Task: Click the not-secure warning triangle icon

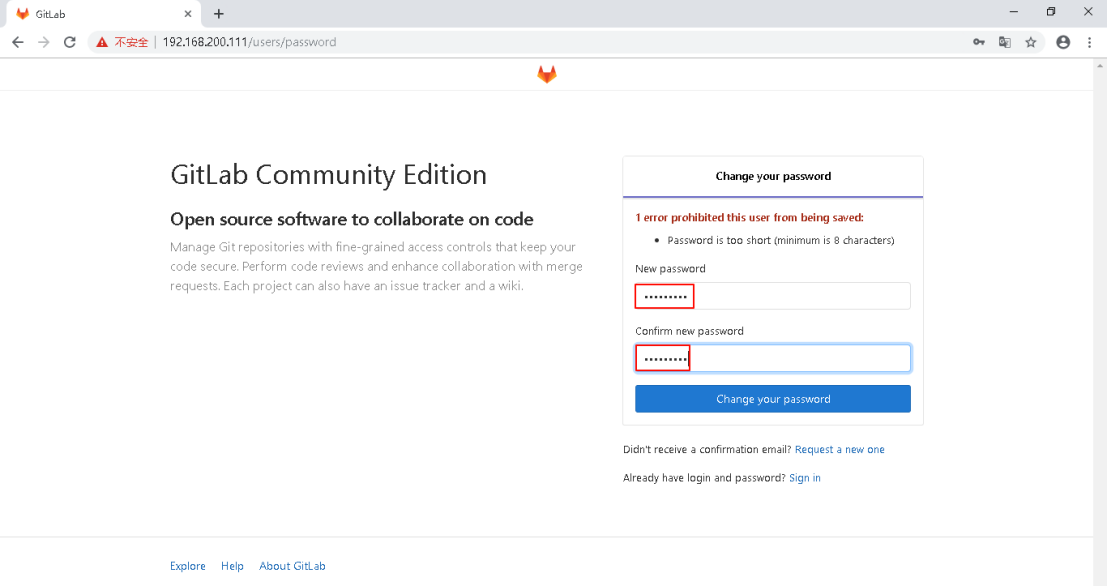Action: [102, 42]
